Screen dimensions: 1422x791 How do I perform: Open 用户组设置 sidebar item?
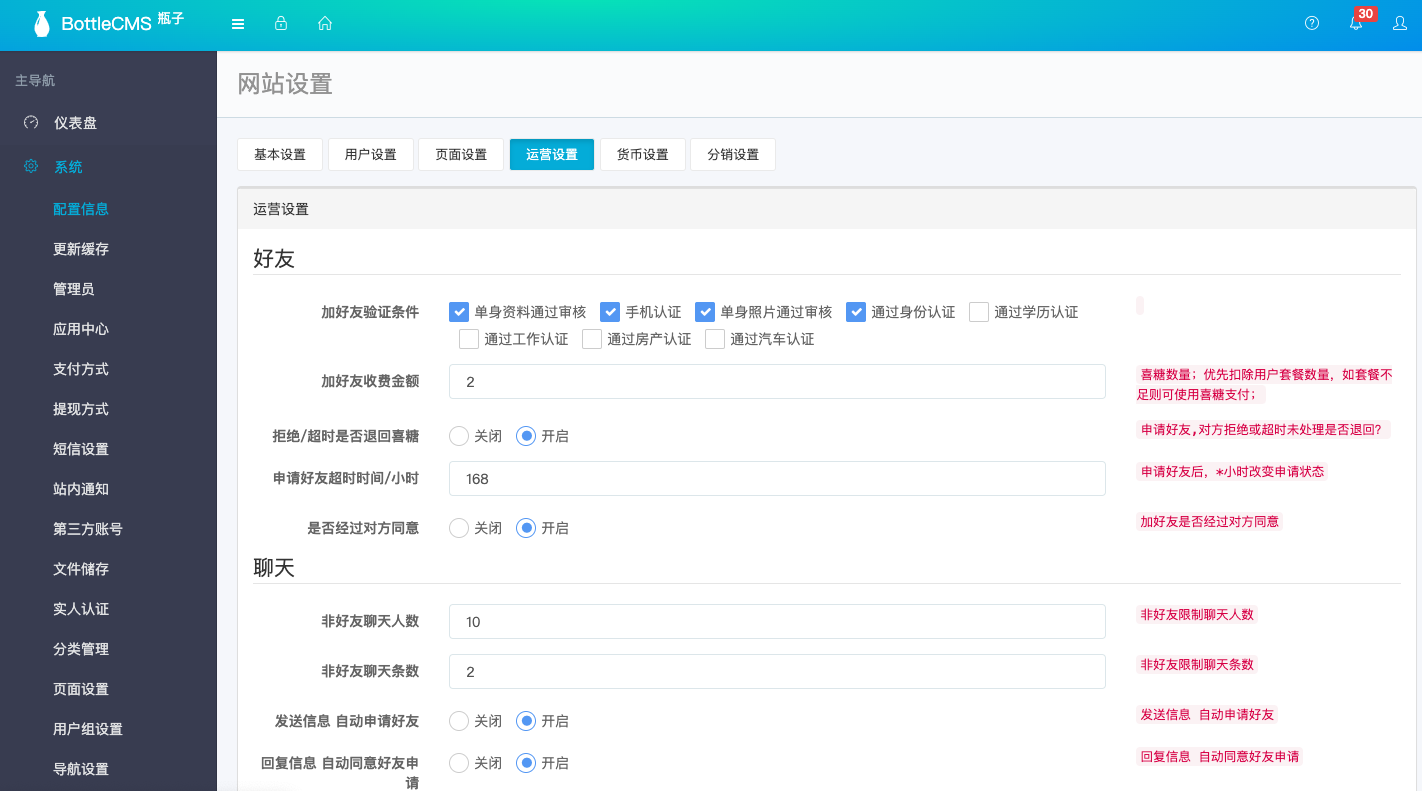click(x=88, y=729)
